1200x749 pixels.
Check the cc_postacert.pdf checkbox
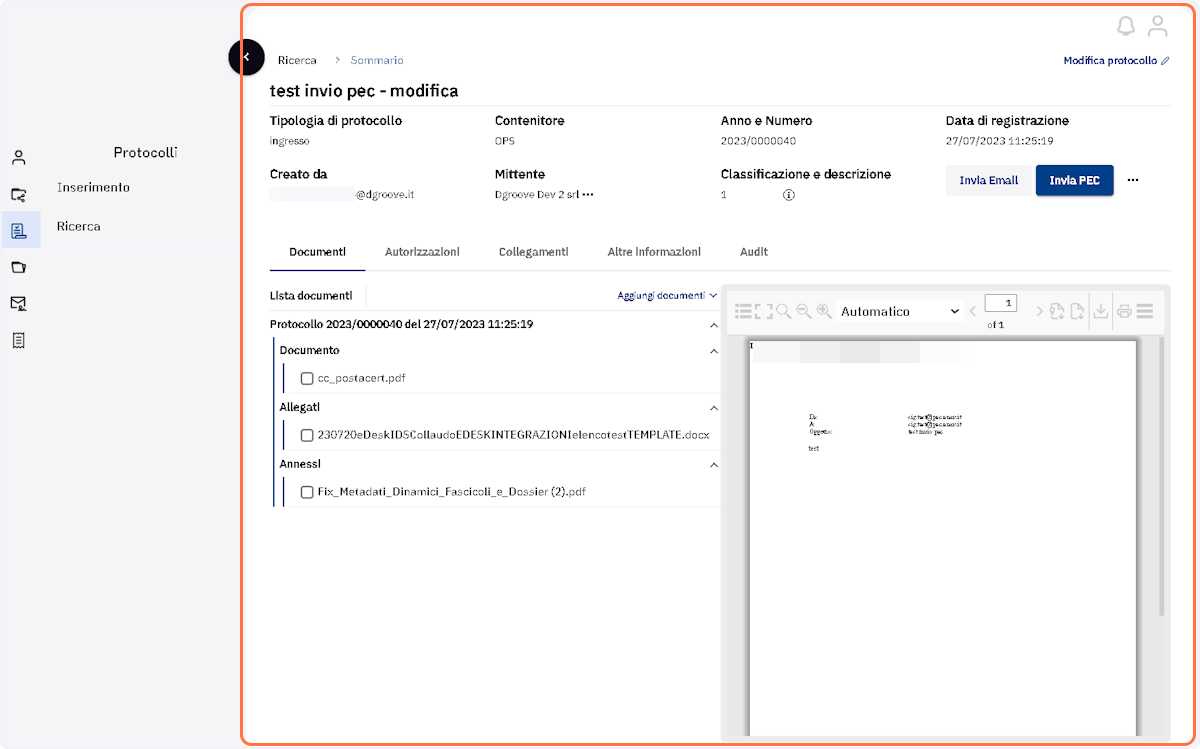coord(307,379)
